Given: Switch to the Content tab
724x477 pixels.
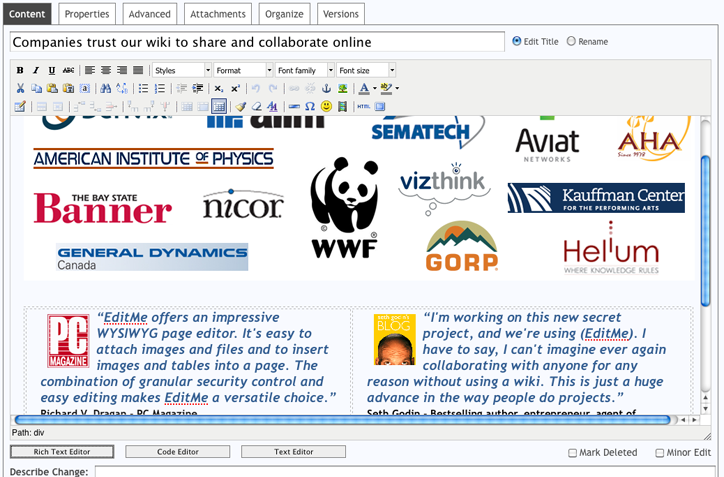Looking at the screenshot, I should pos(27,14).
